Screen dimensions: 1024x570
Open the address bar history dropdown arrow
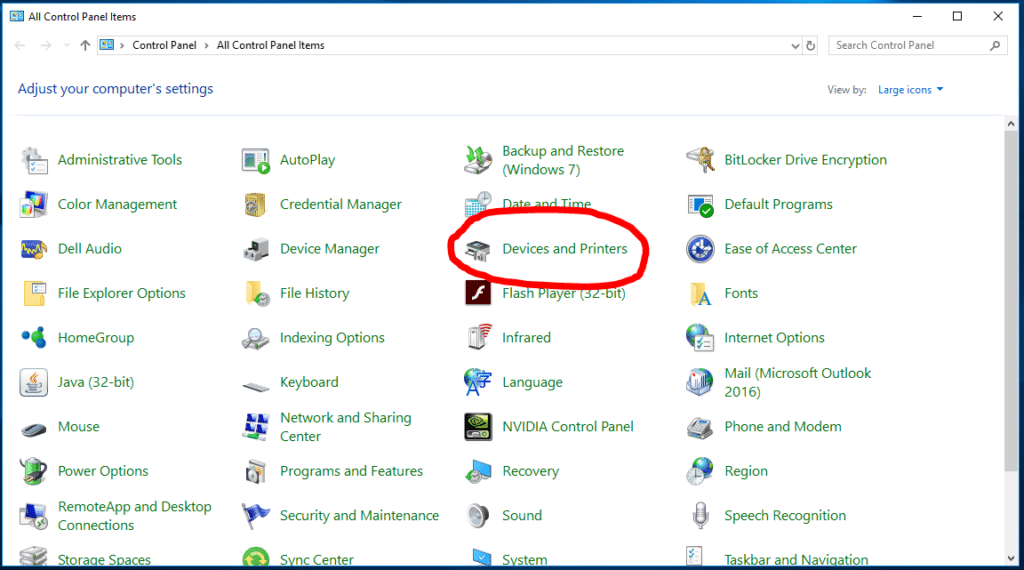[794, 45]
